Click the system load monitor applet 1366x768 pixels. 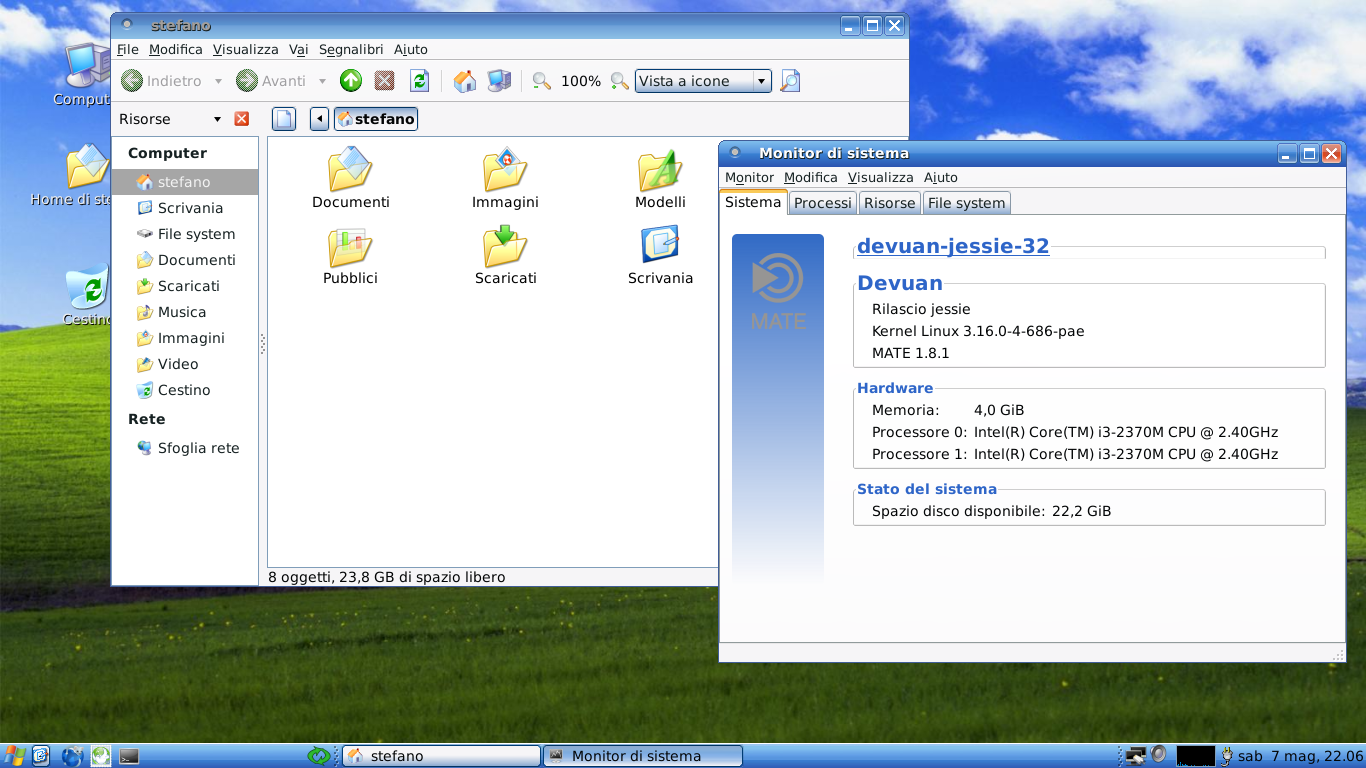[1195, 756]
